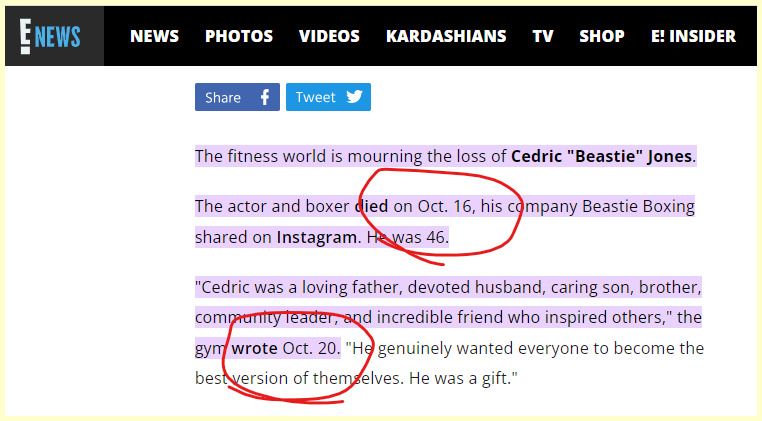Image resolution: width=762 pixels, height=421 pixels.
Task: Open the VIDEOS menu item
Action: (329, 36)
